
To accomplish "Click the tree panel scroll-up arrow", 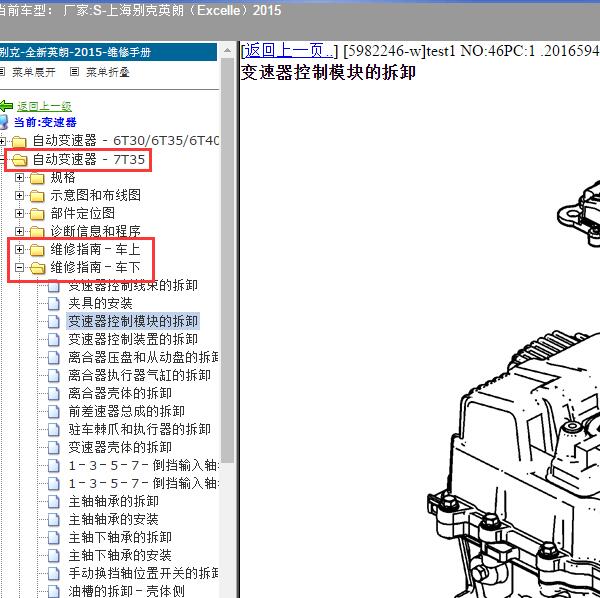I will tap(227, 50).
